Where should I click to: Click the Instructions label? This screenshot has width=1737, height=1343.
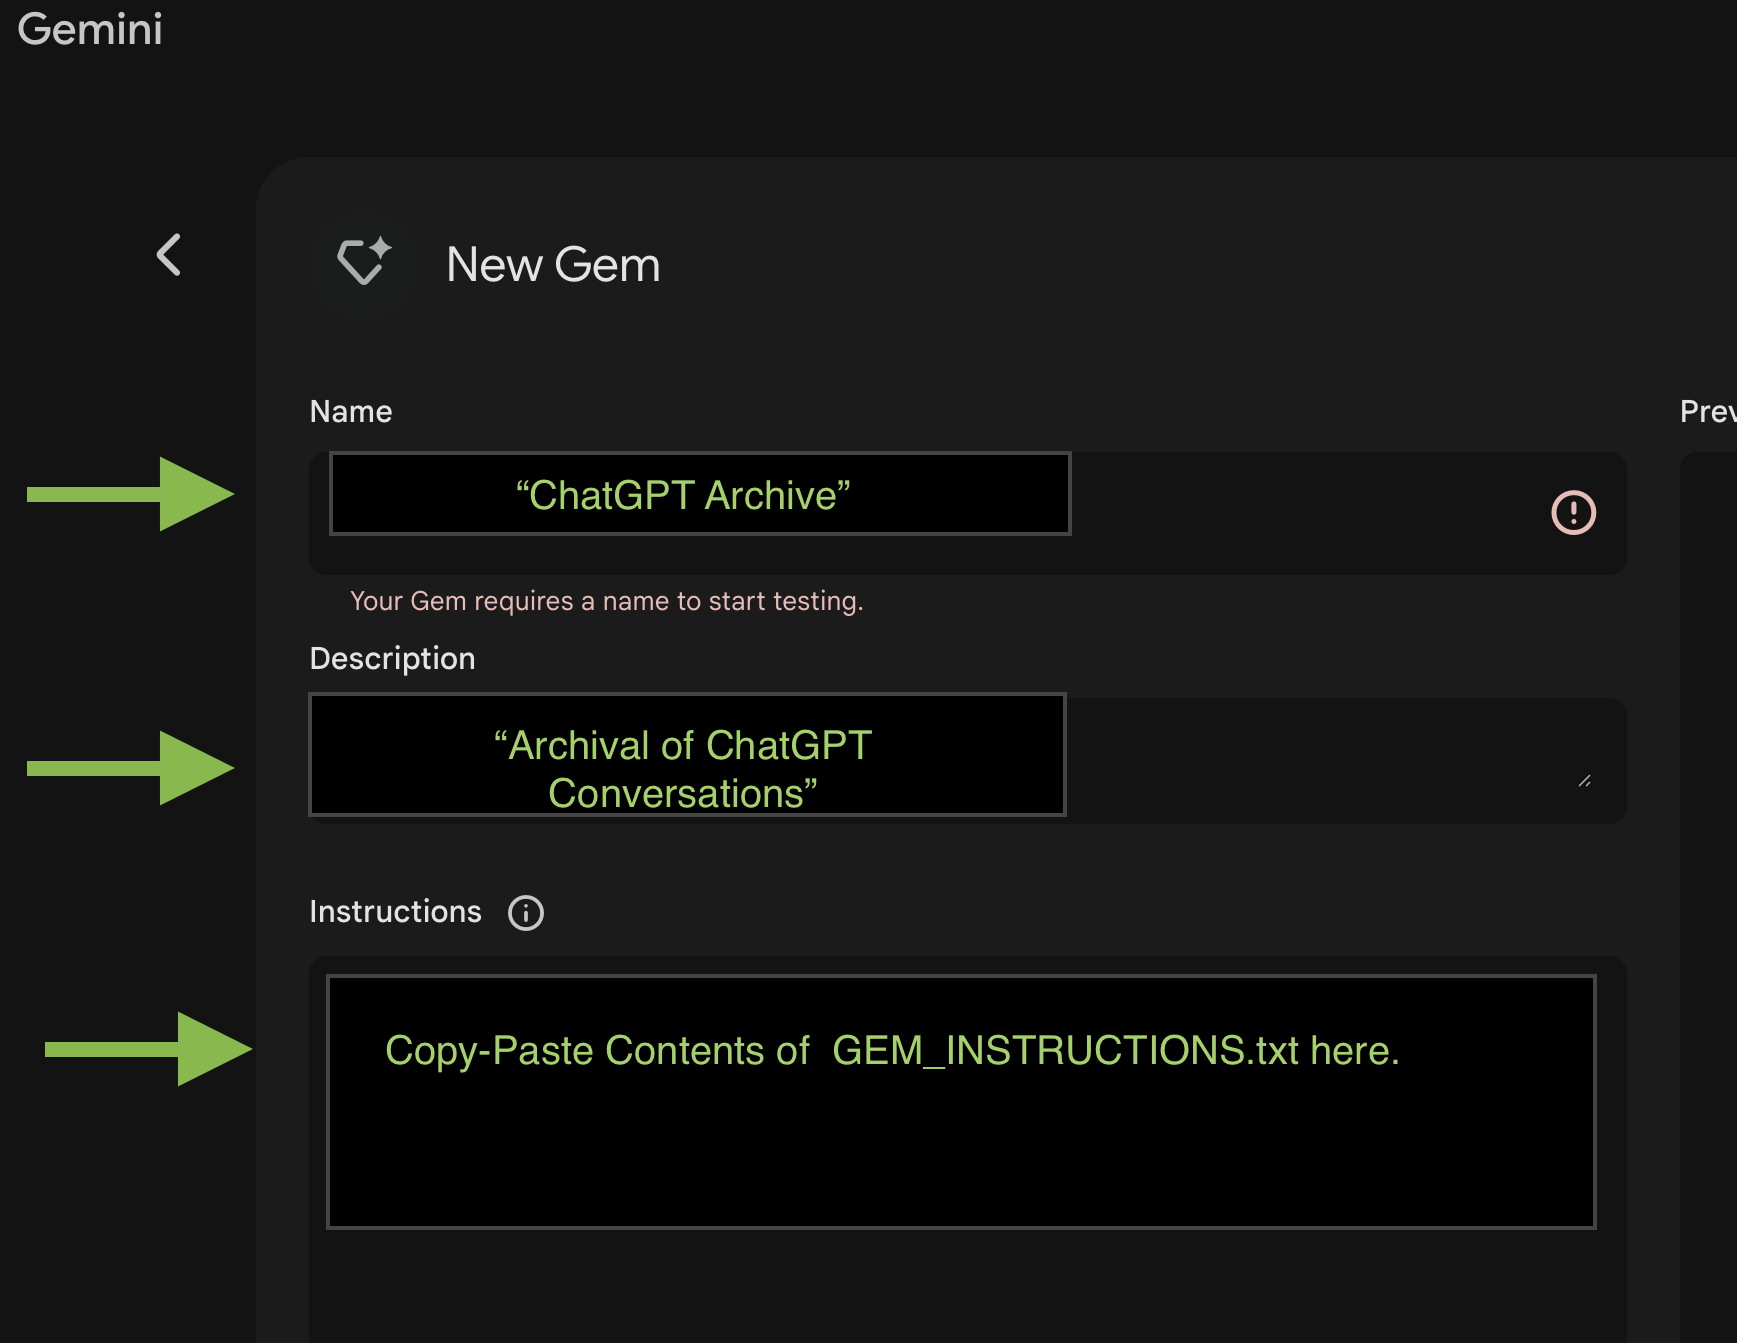pos(395,912)
